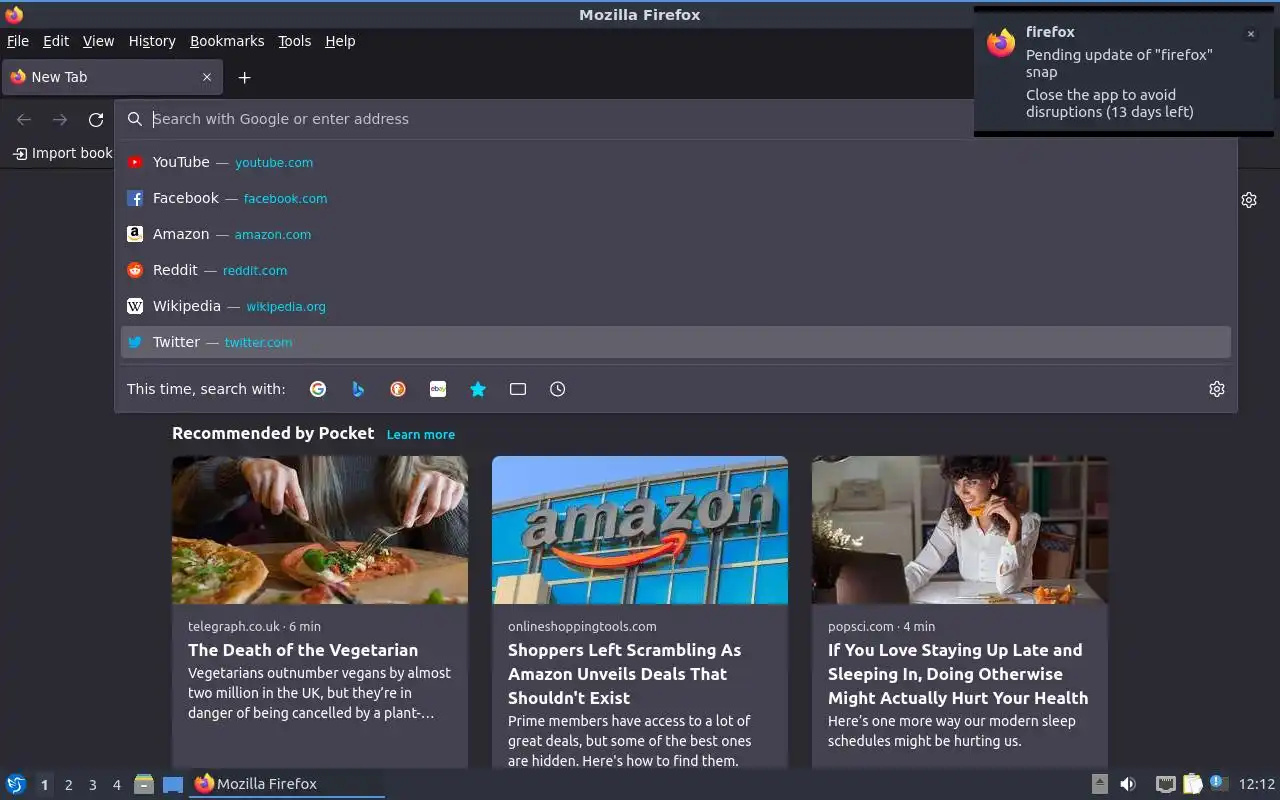Image resolution: width=1280 pixels, height=800 pixels.
Task: Select the Wikipedia suggestion
Action: [676, 306]
